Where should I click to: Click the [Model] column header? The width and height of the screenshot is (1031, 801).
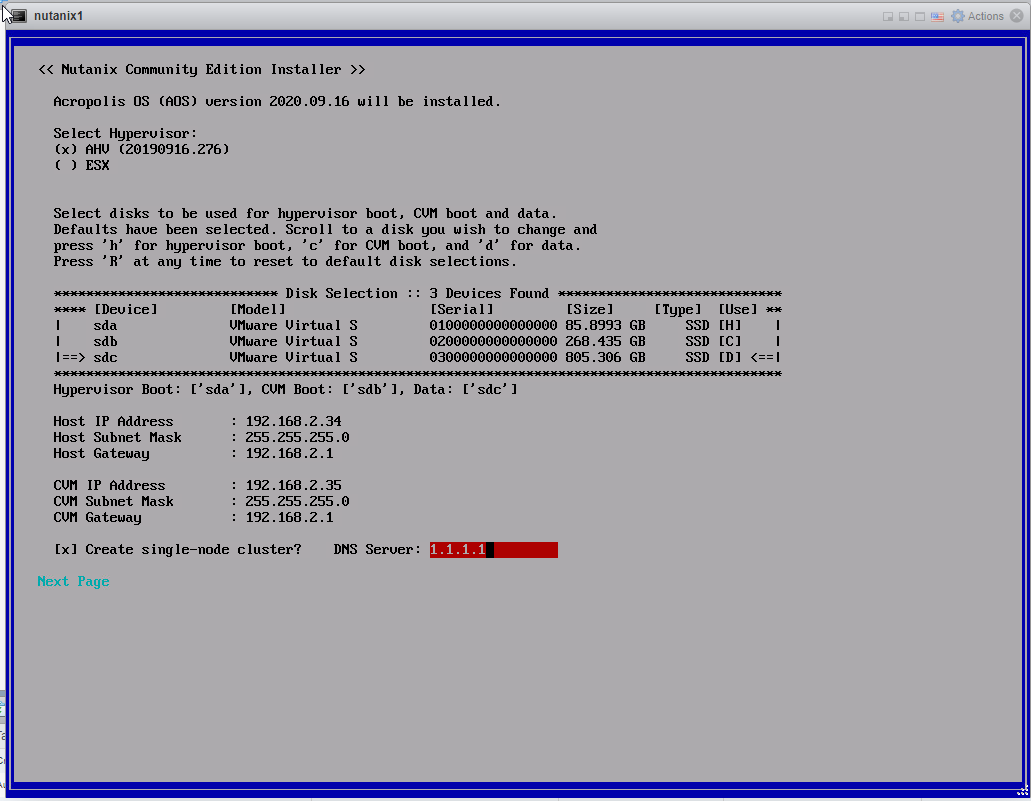tap(257, 309)
